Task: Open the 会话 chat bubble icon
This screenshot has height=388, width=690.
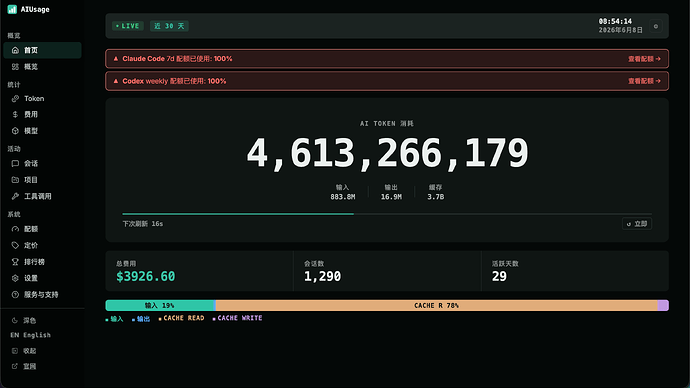Action: (15, 163)
